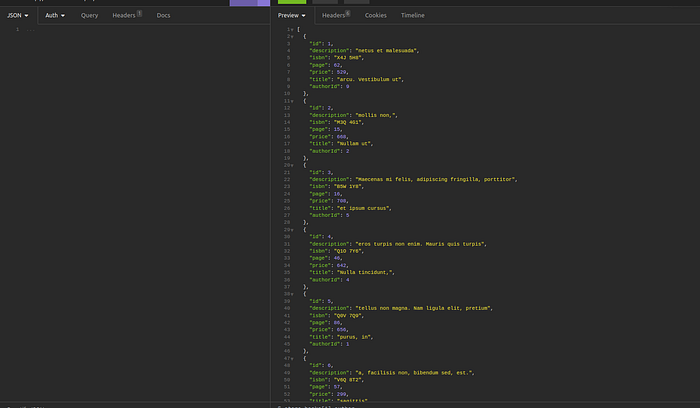Collapse the object starting at line 20
This screenshot has width=700, height=408.
292,165
